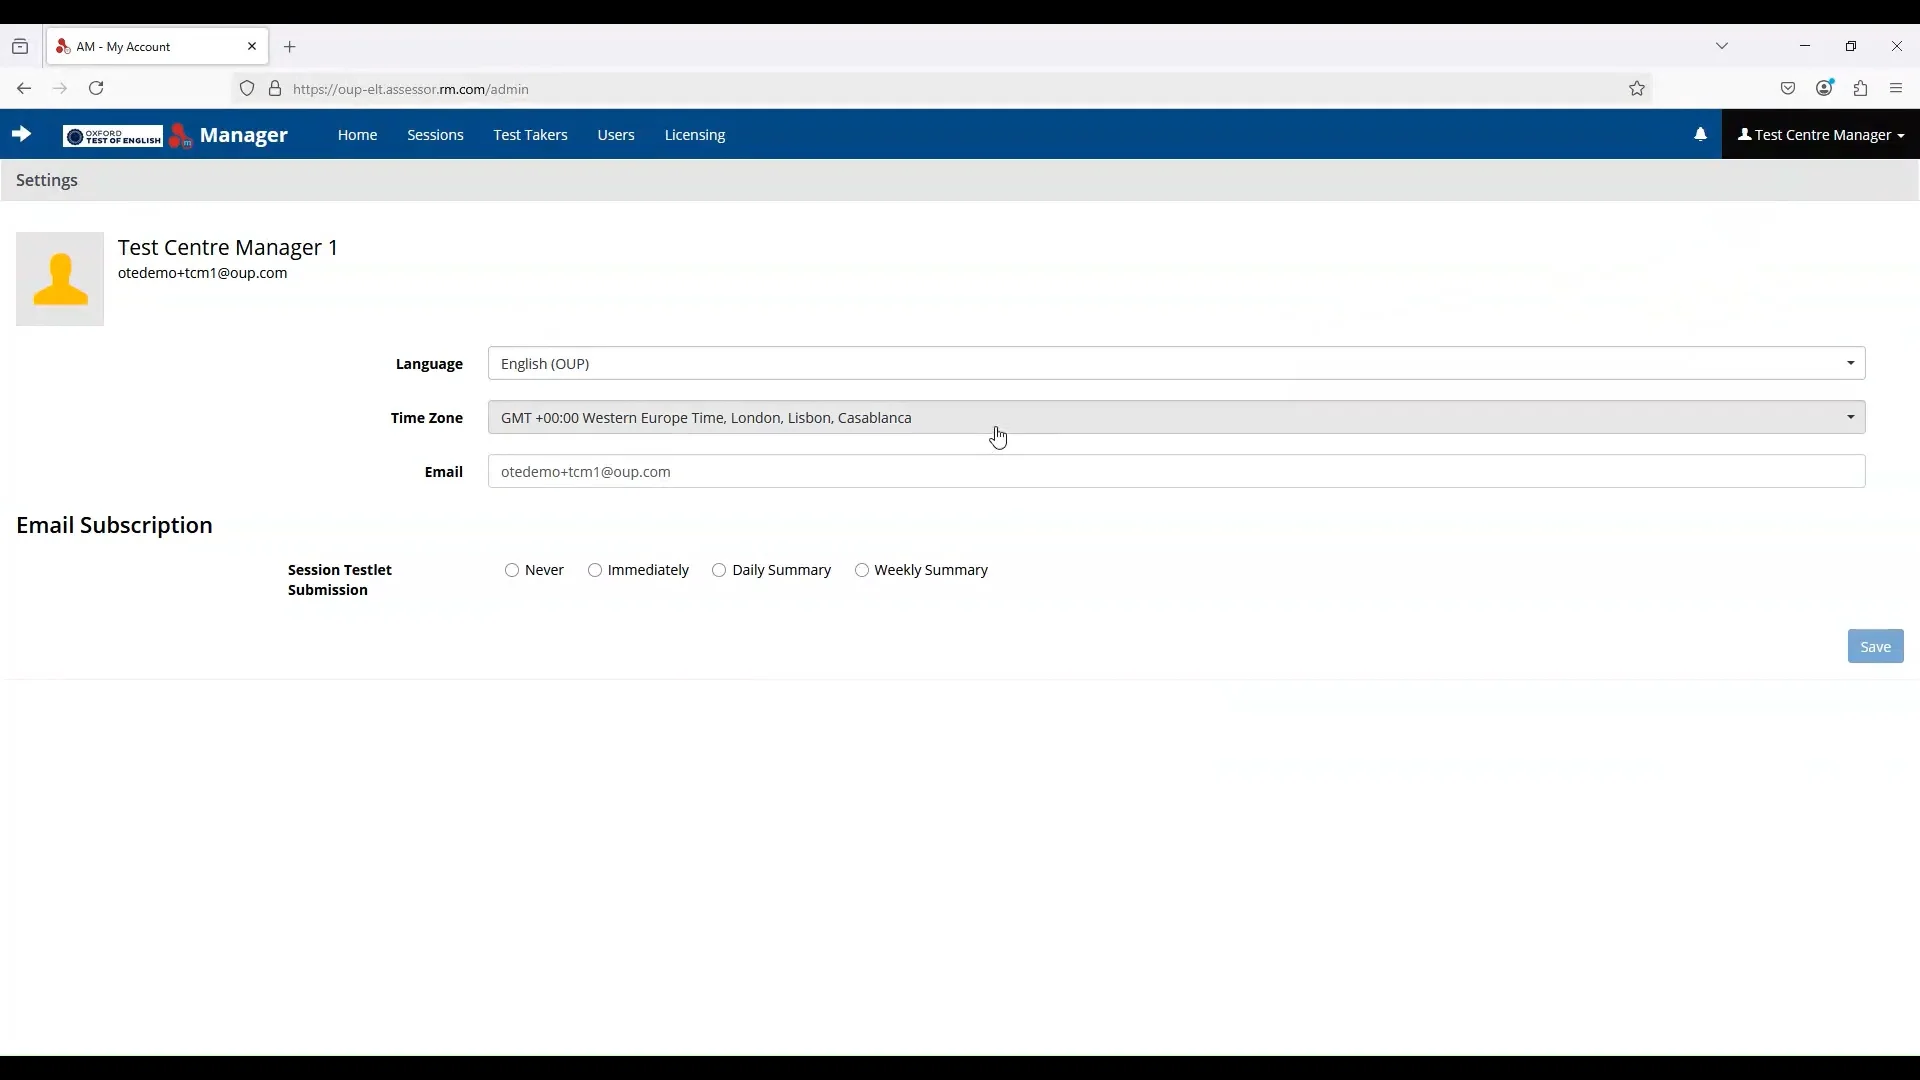Open the Test Centre Manager user menu
This screenshot has height=1080, width=1920.
point(1820,135)
